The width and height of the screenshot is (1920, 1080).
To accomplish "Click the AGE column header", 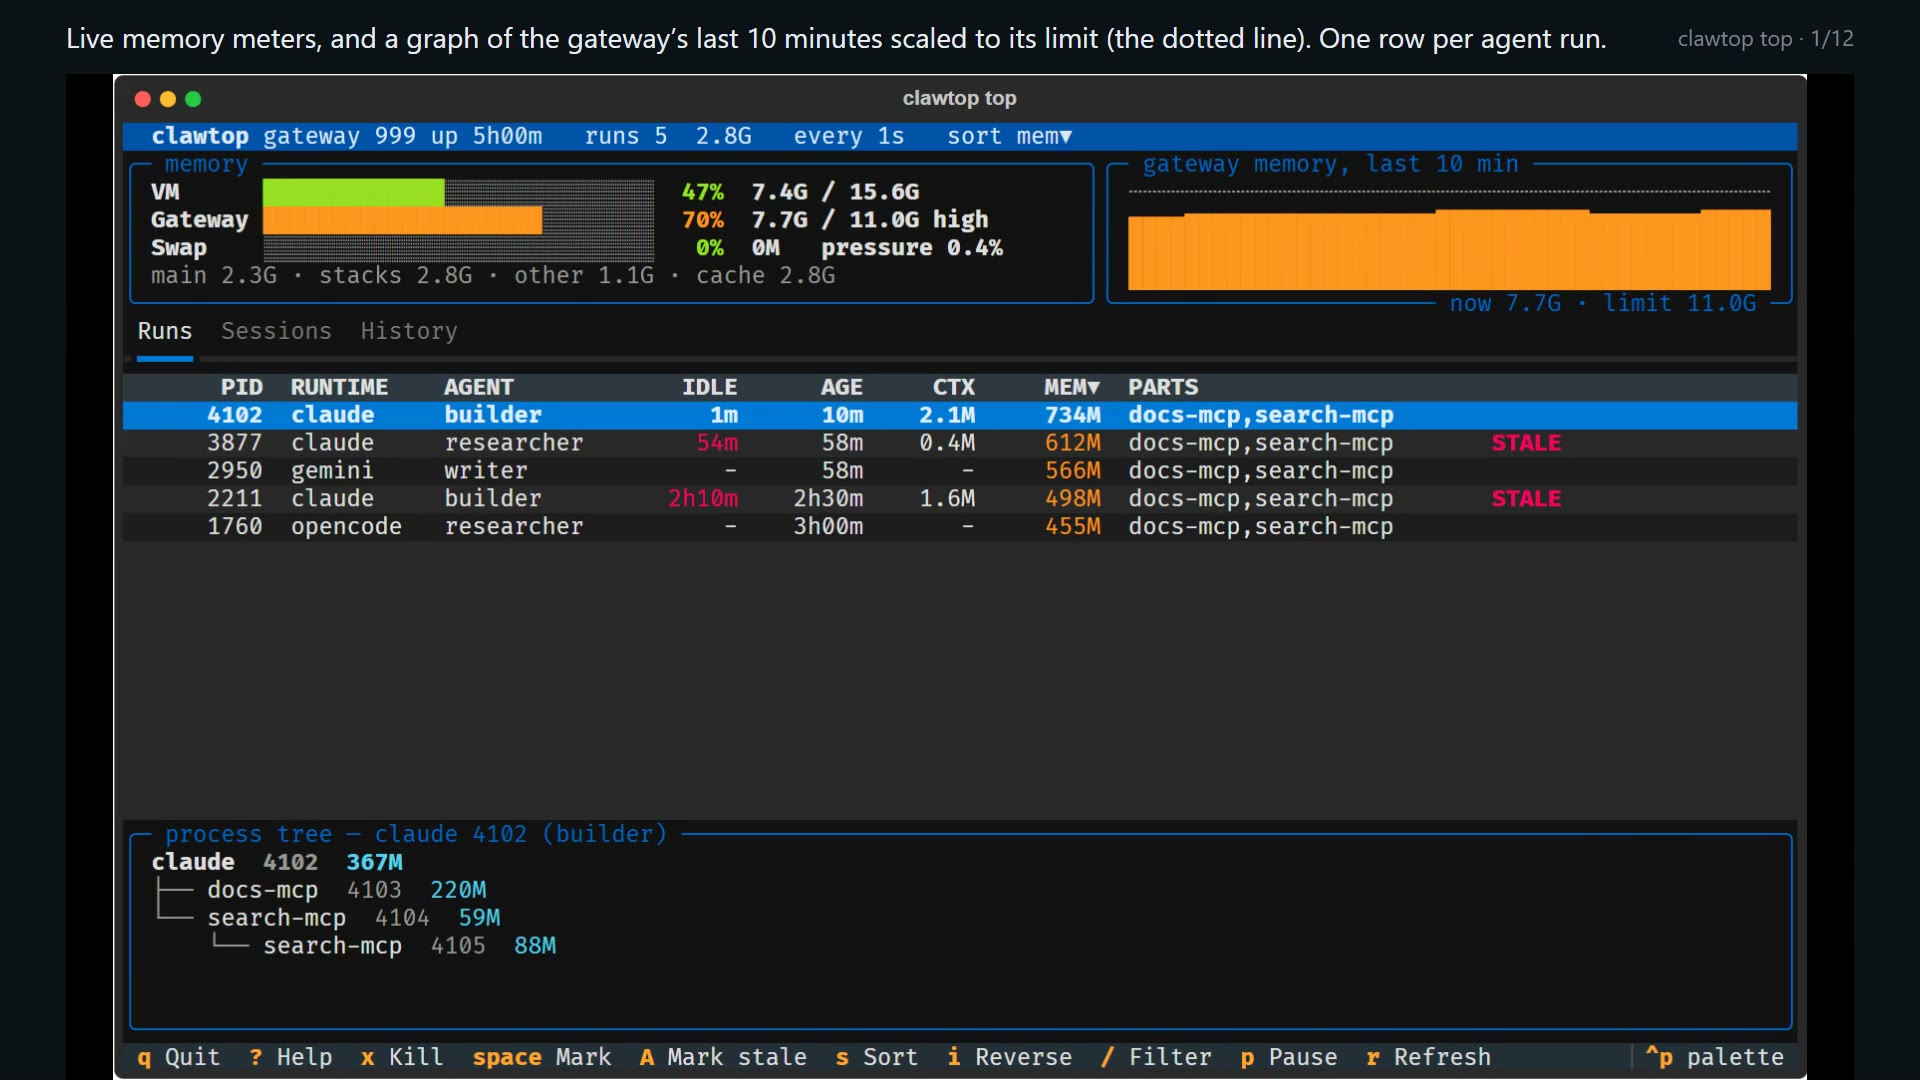I will (x=842, y=387).
